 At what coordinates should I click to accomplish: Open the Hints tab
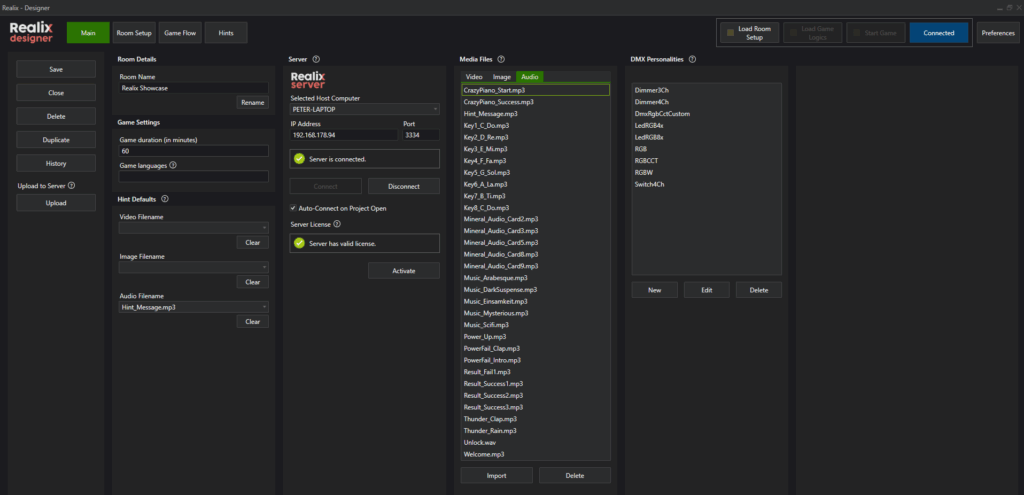point(226,33)
